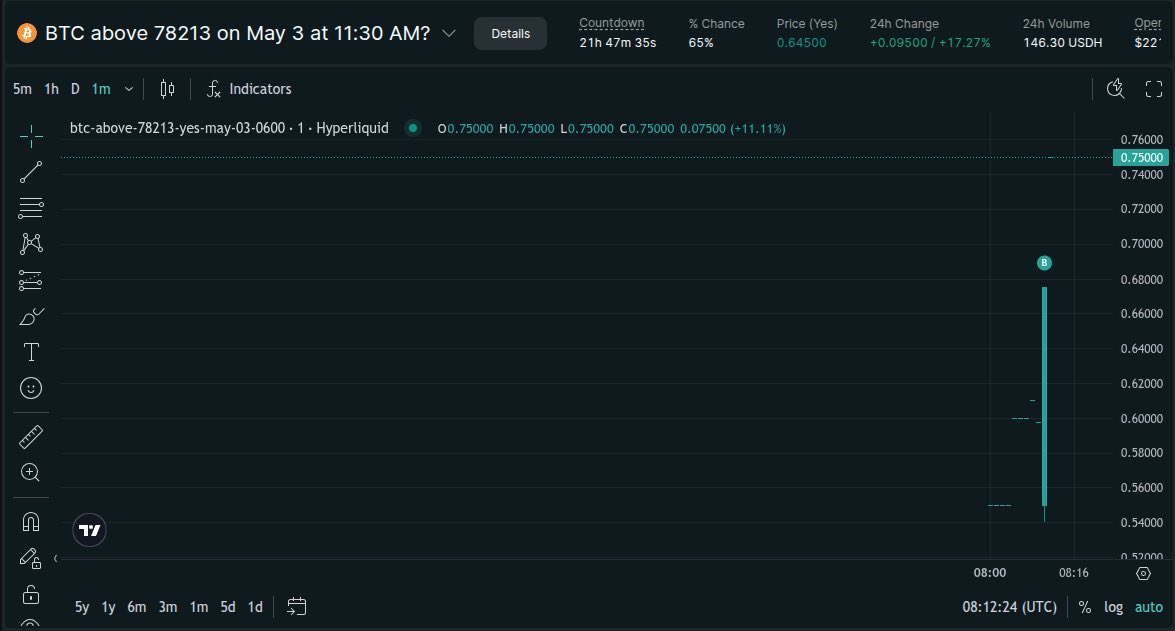The width and height of the screenshot is (1175, 631).
Task: Click the 146.30 USDH volume value
Action: click(x=1063, y=43)
